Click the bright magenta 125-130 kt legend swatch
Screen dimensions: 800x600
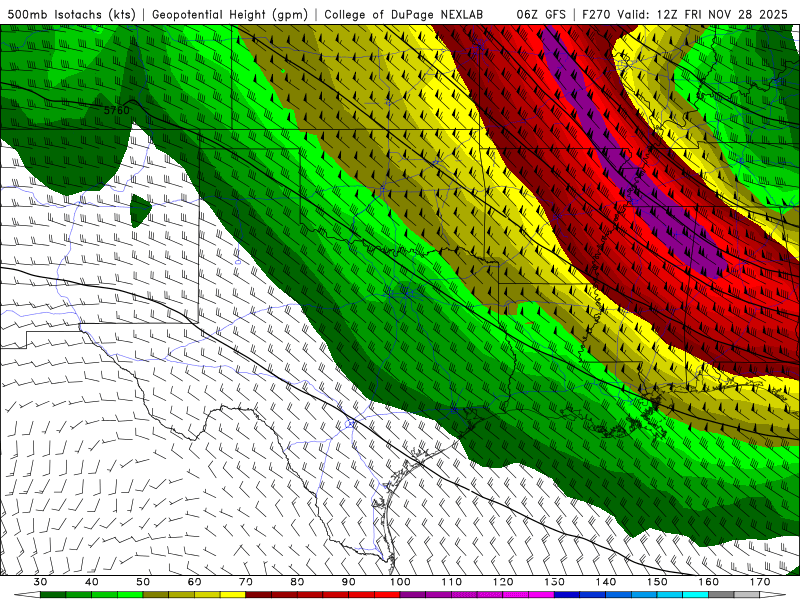click(x=541, y=595)
